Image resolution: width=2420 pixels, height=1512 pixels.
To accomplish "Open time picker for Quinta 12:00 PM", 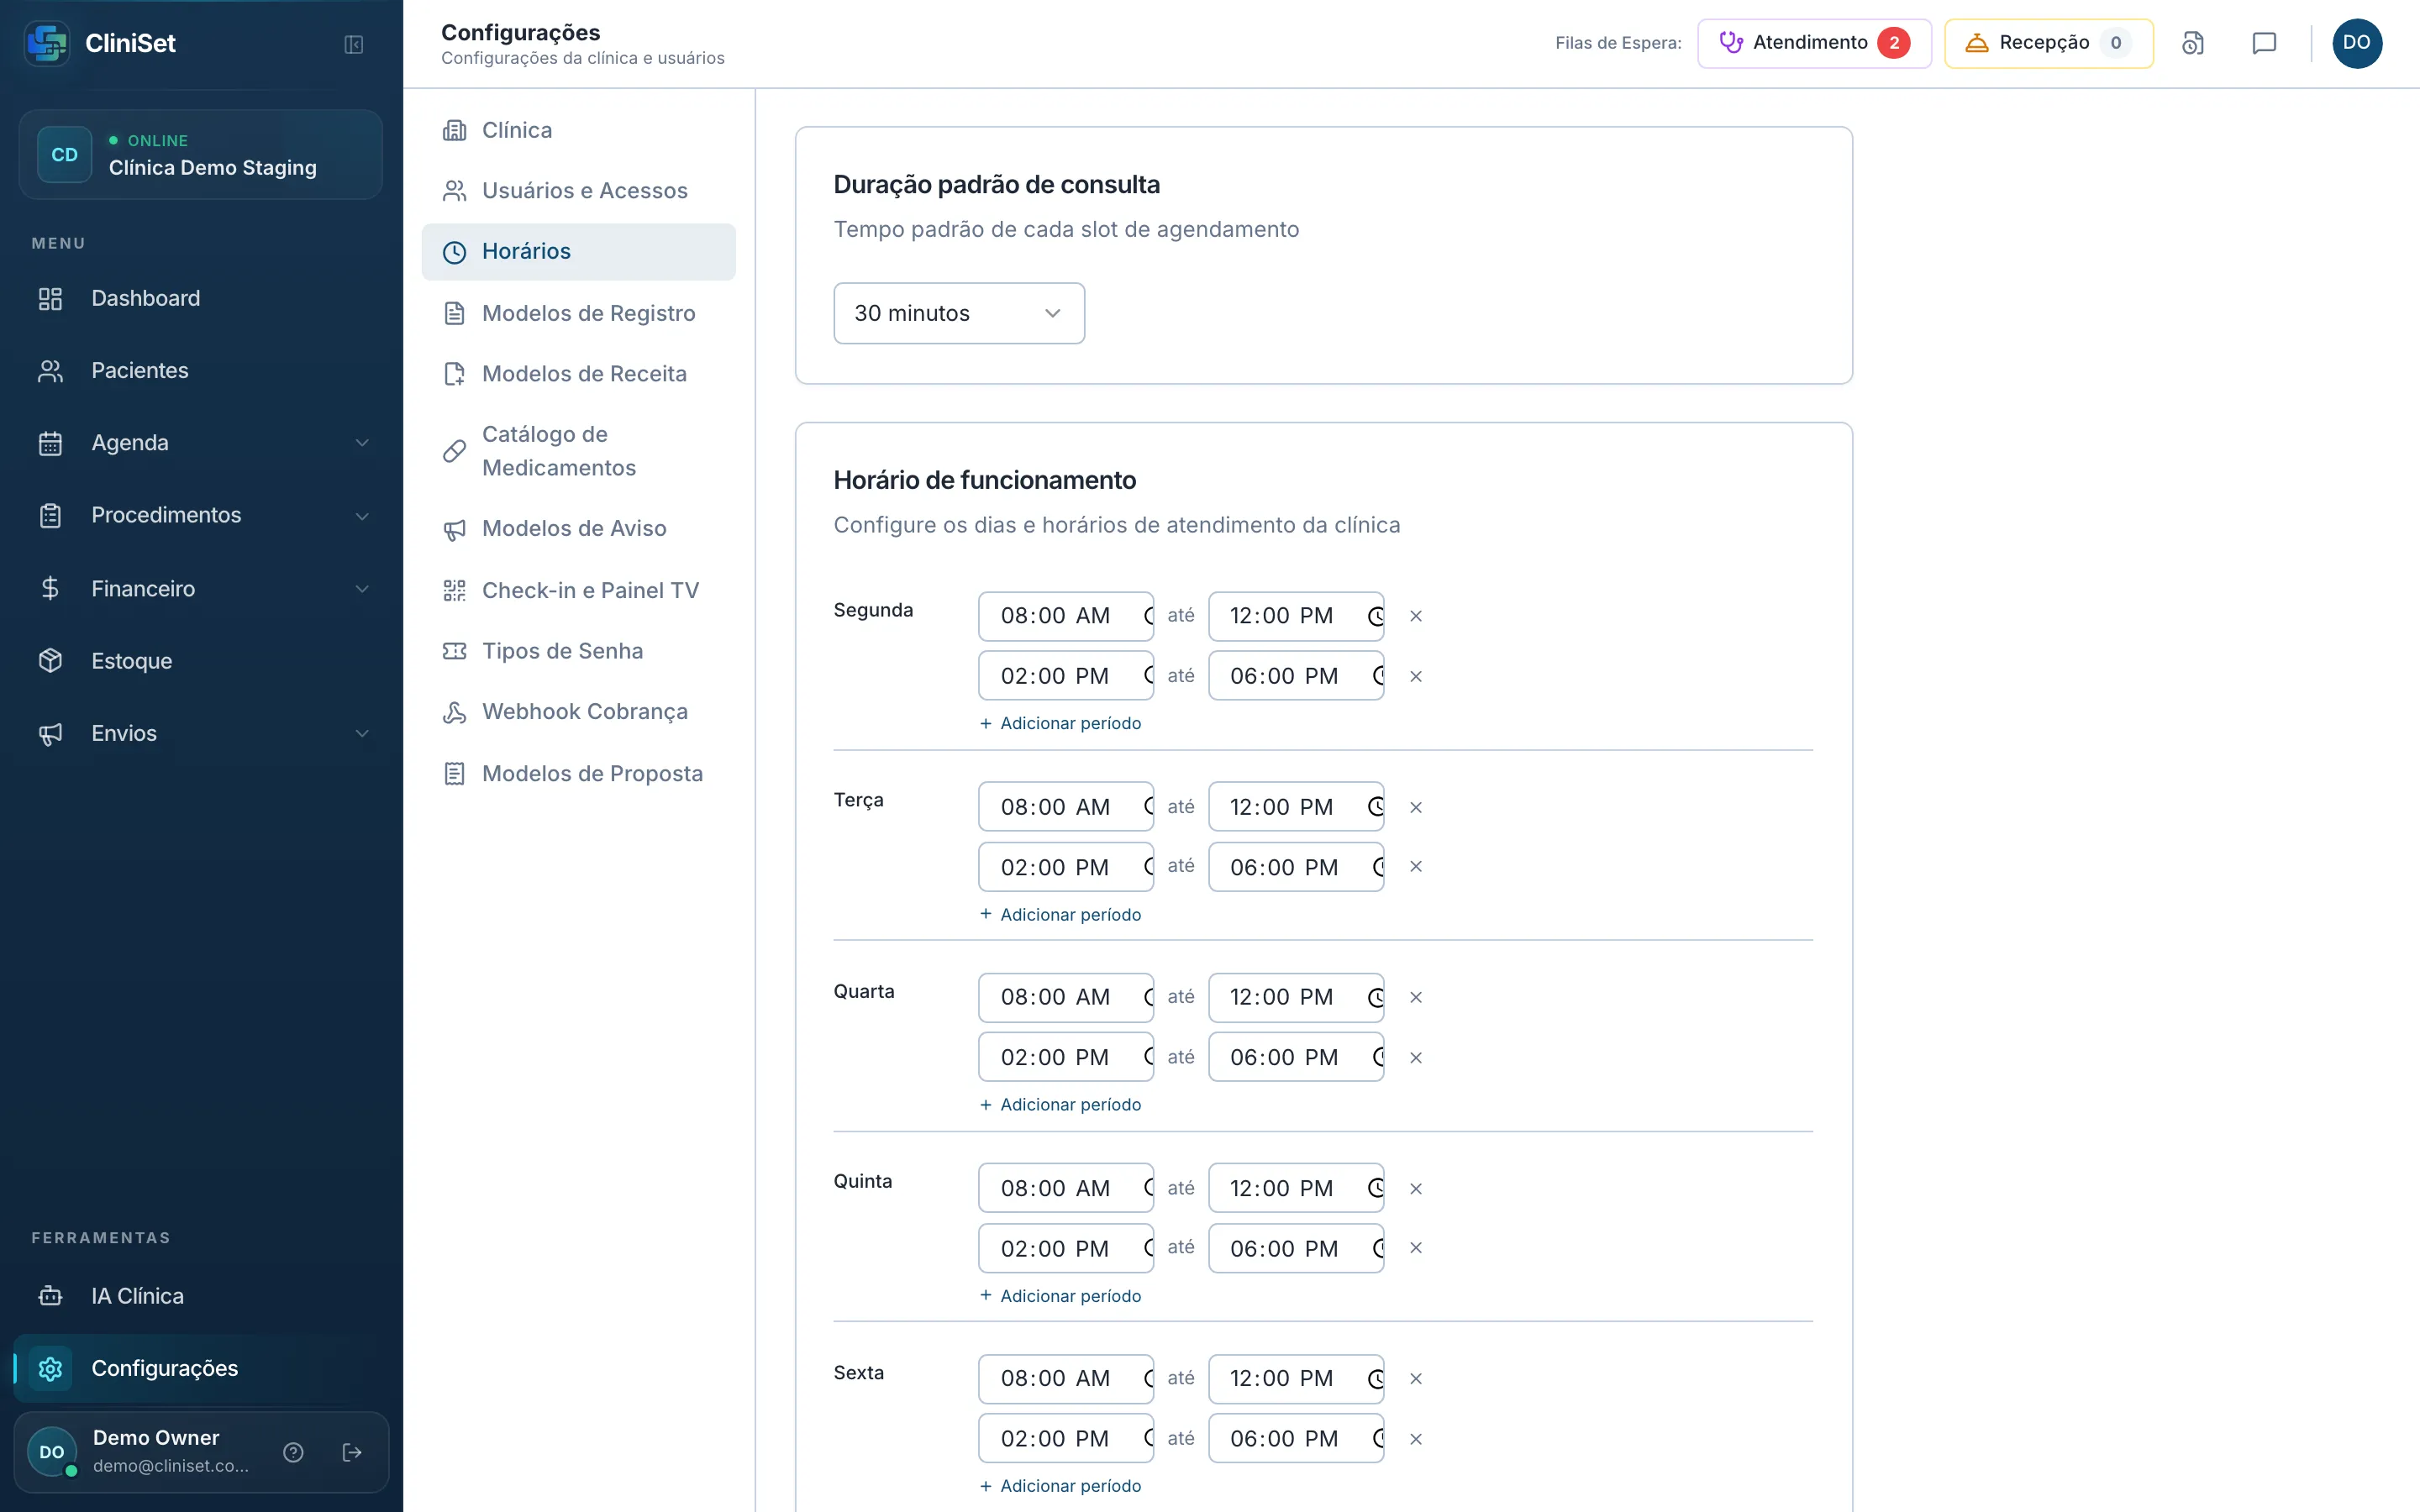I will click(x=1375, y=1188).
